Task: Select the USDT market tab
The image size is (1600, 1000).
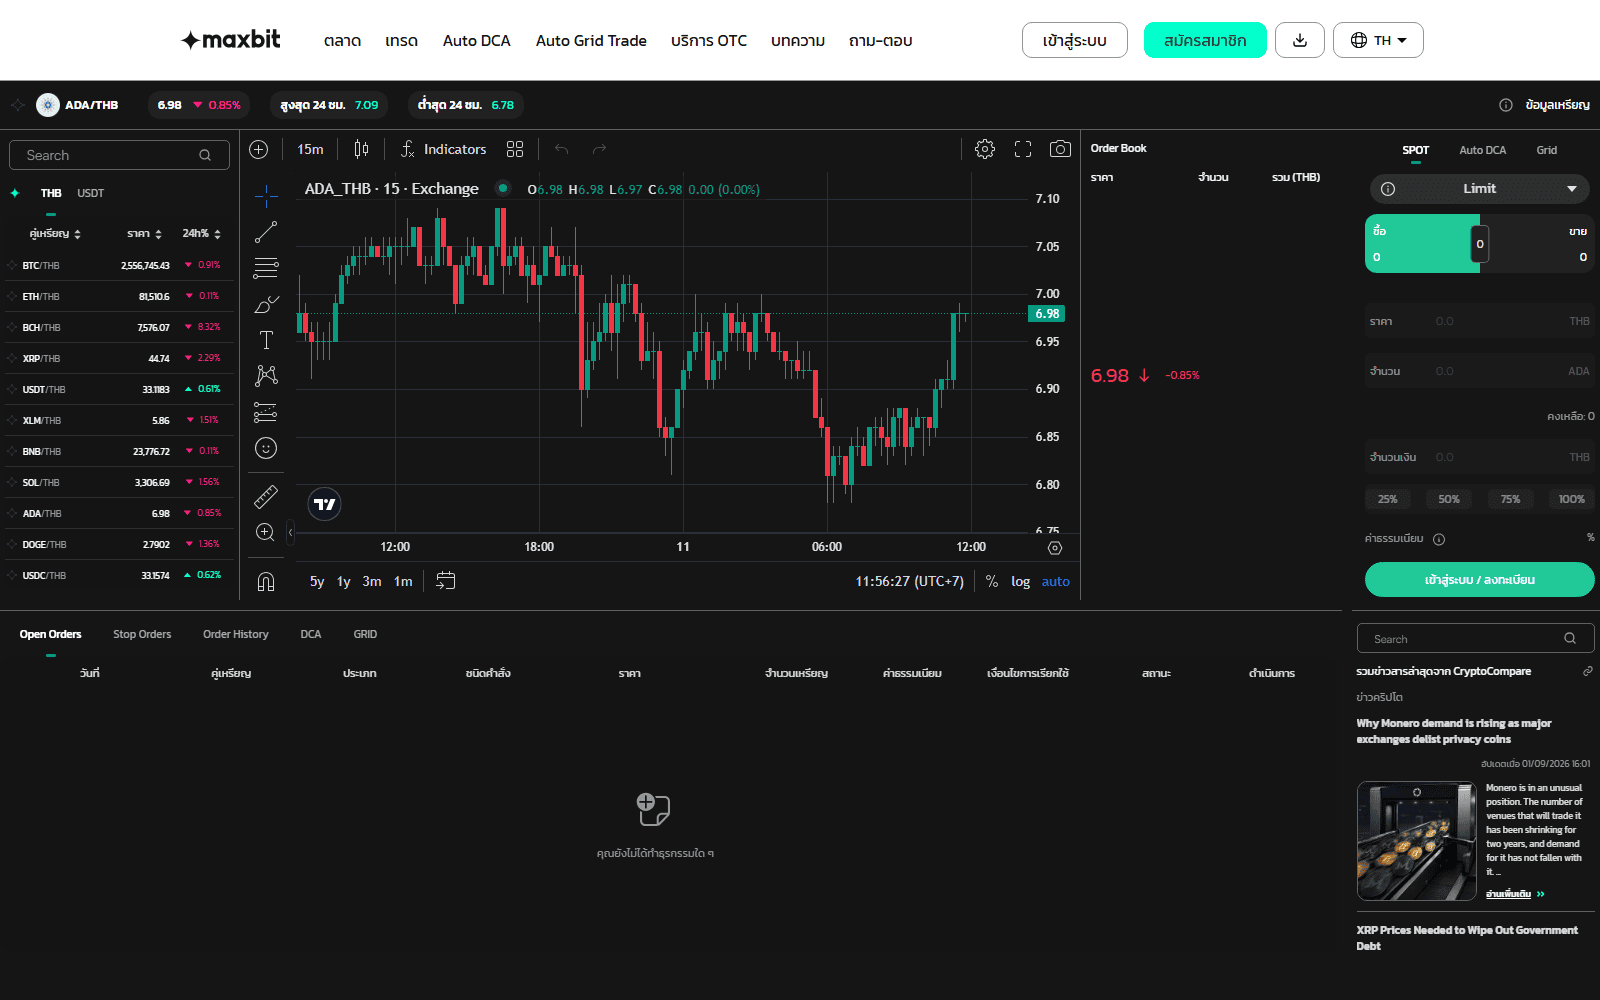Action: [x=90, y=193]
